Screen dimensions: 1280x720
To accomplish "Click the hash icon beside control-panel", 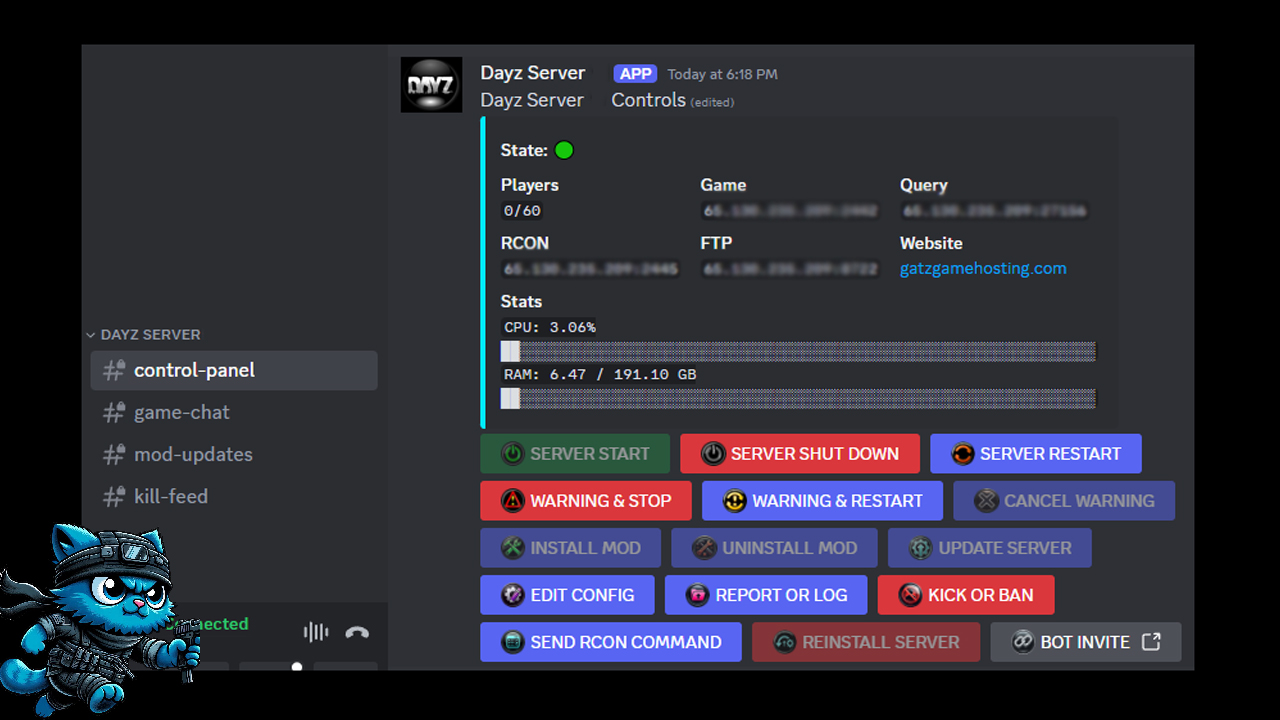I will point(114,370).
